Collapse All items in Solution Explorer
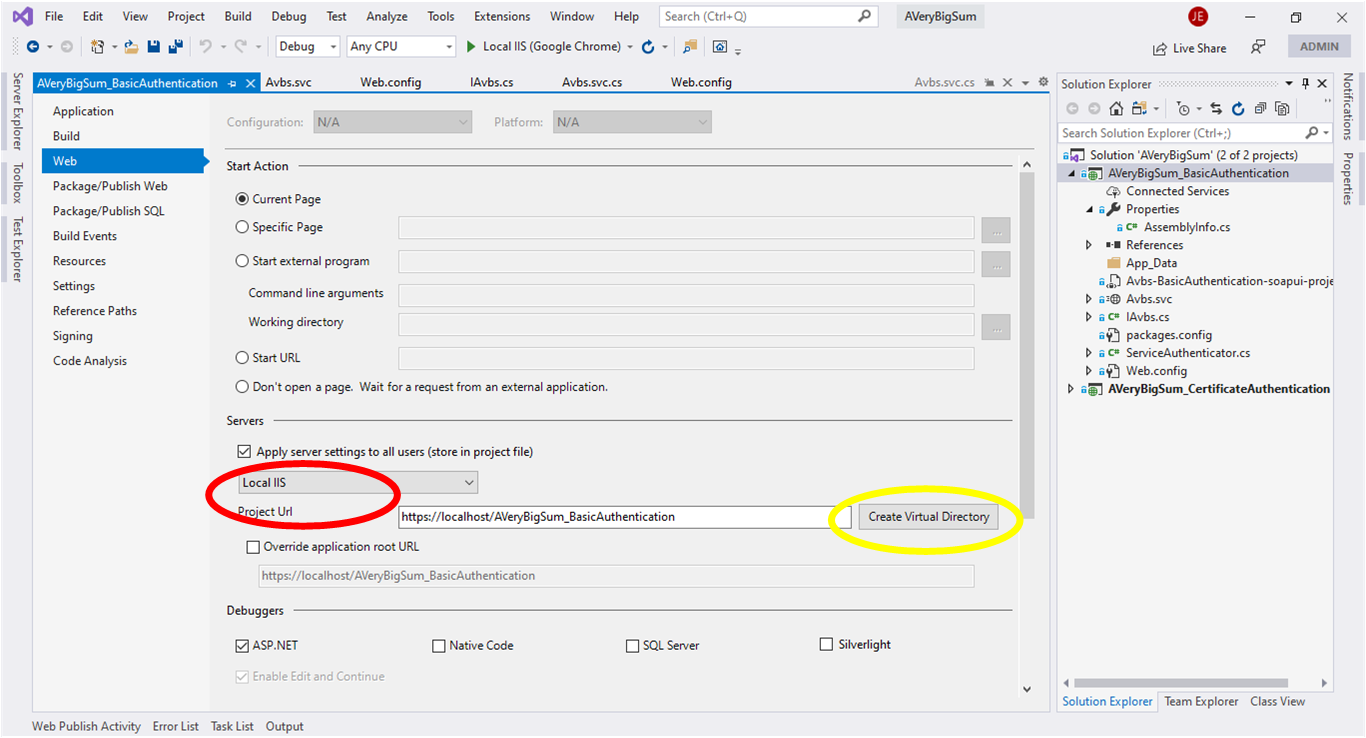Screen dimensions: 1366x738 pyautogui.click(x=1261, y=108)
